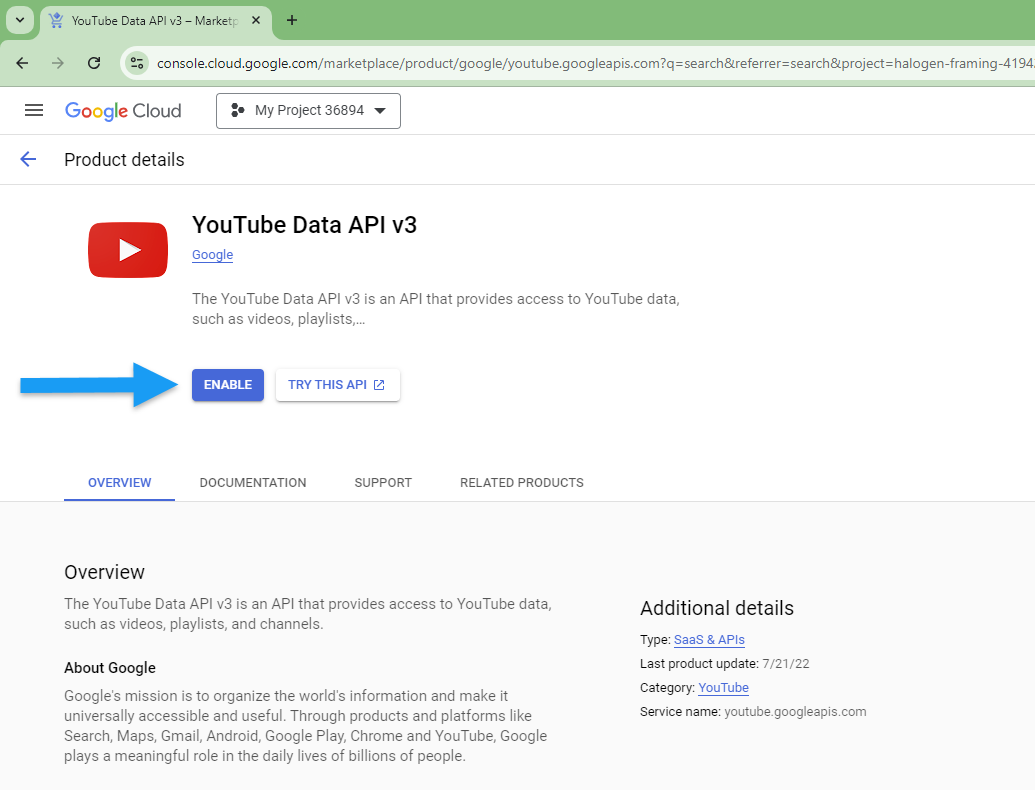Go back in browser history
The image size is (1035, 790).
click(x=22, y=63)
